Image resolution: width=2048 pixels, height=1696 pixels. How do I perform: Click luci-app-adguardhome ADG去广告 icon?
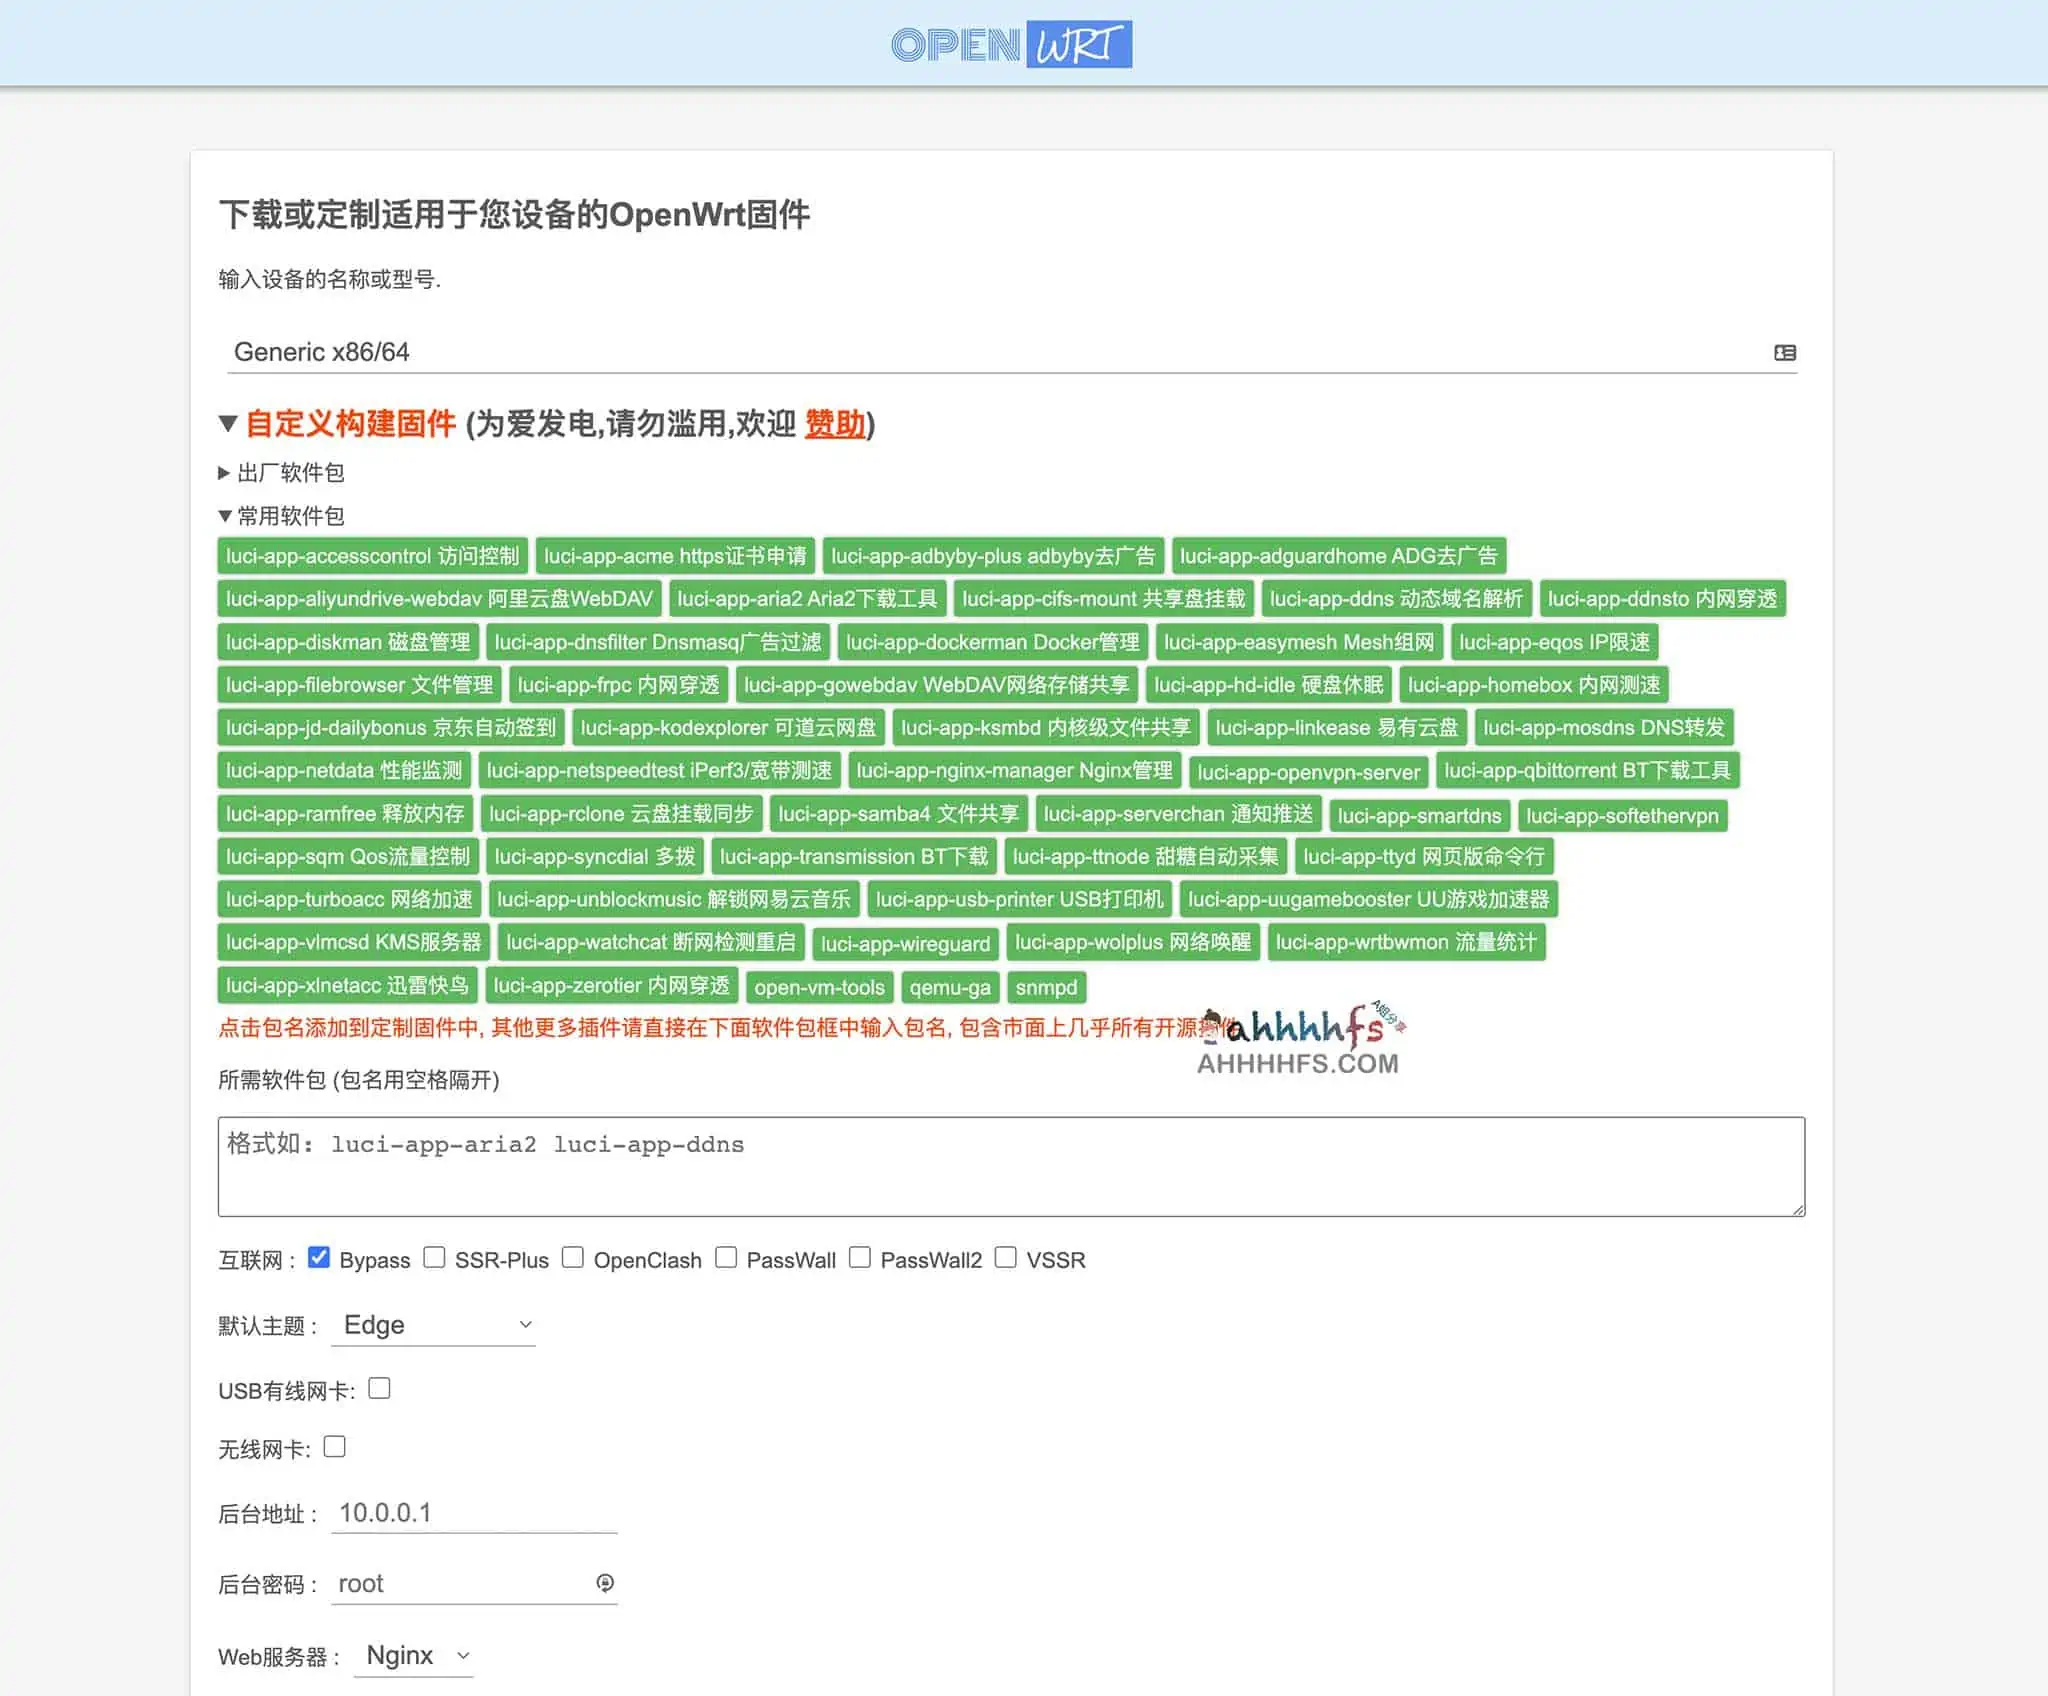click(x=1337, y=555)
